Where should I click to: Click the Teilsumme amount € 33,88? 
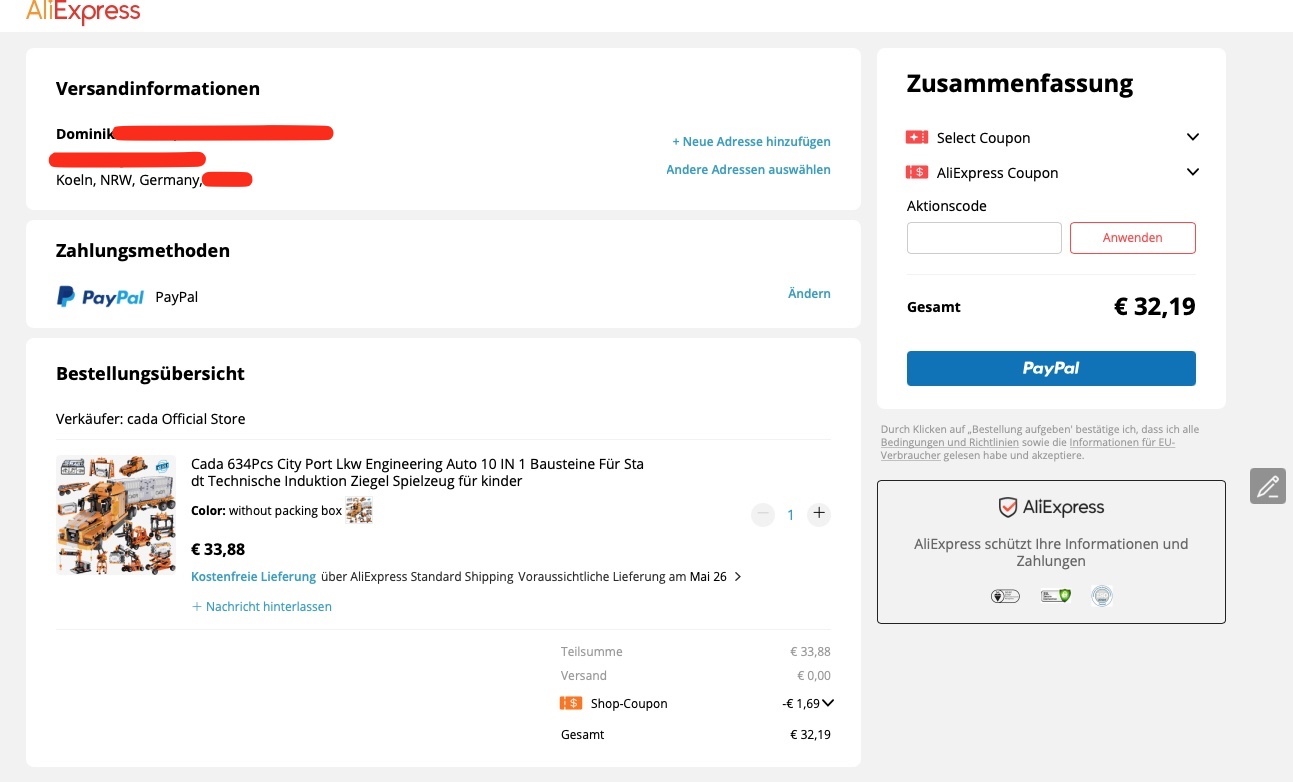point(810,652)
